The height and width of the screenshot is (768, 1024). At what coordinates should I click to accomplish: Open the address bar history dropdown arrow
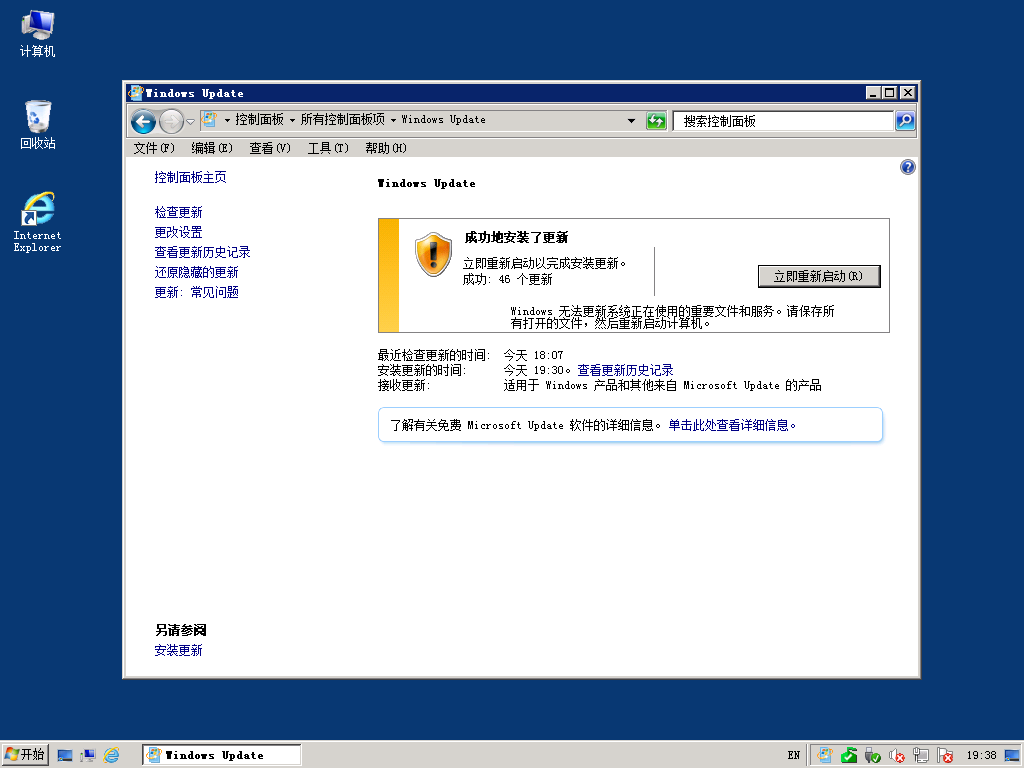[631, 121]
